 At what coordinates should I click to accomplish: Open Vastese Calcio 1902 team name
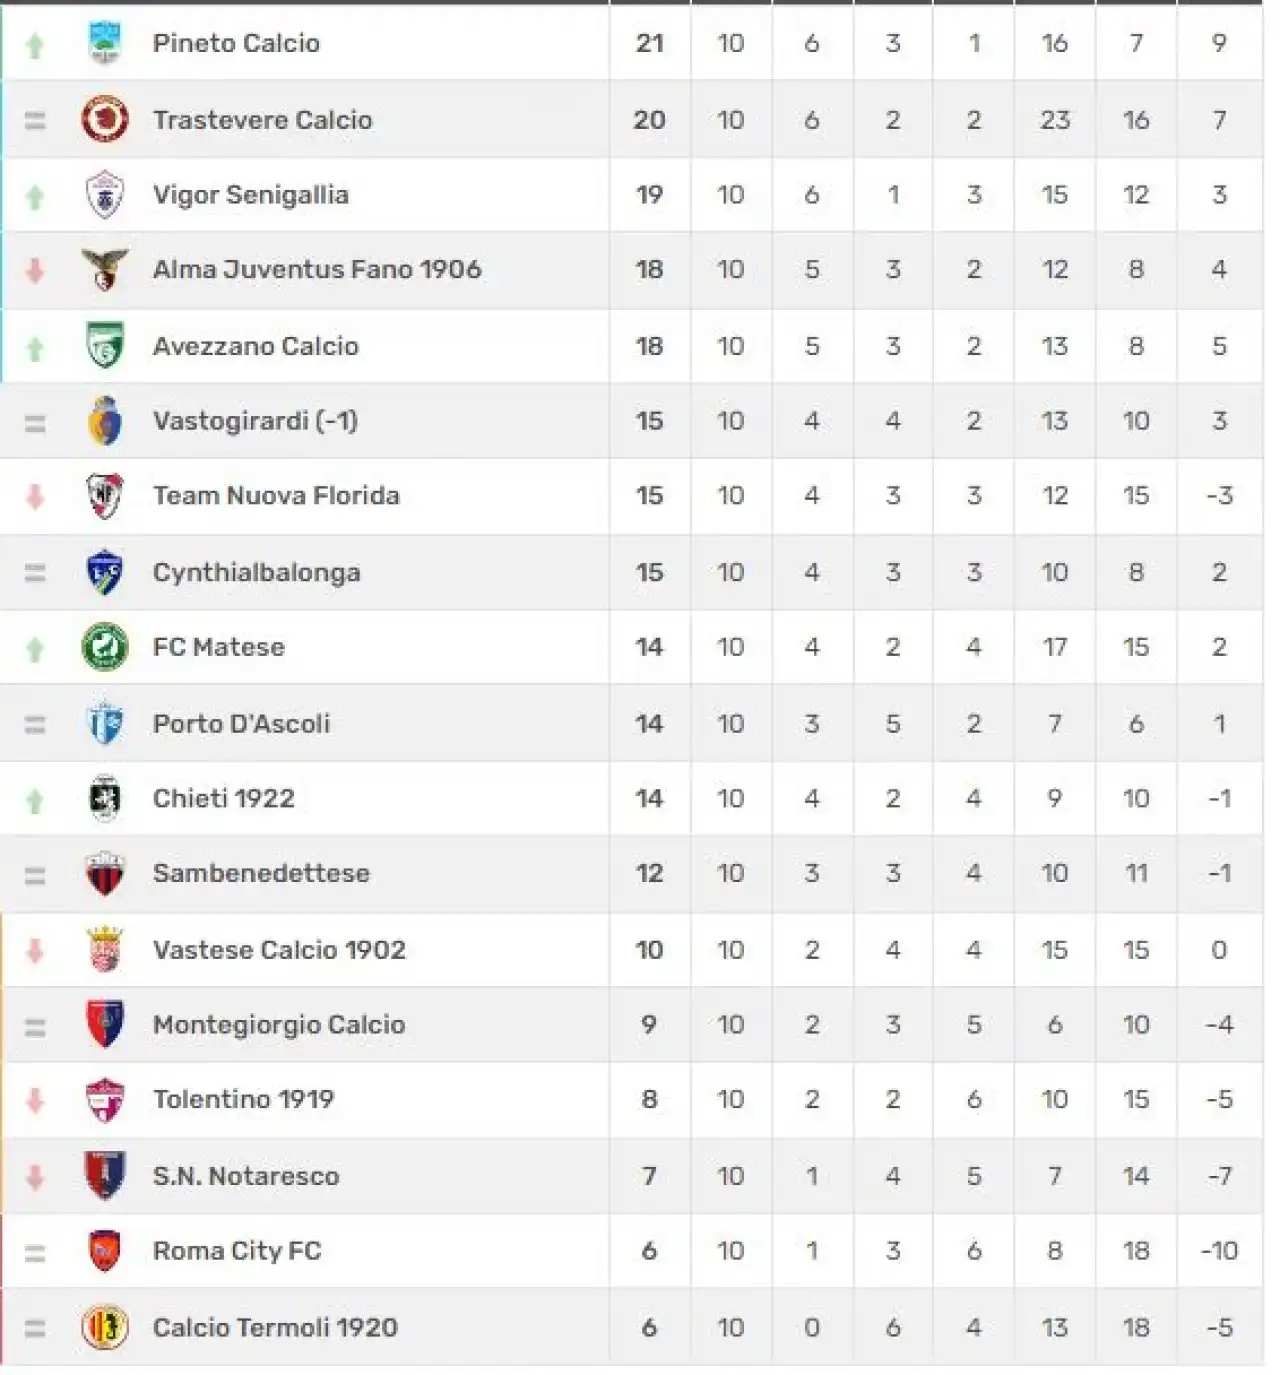(x=279, y=949)
